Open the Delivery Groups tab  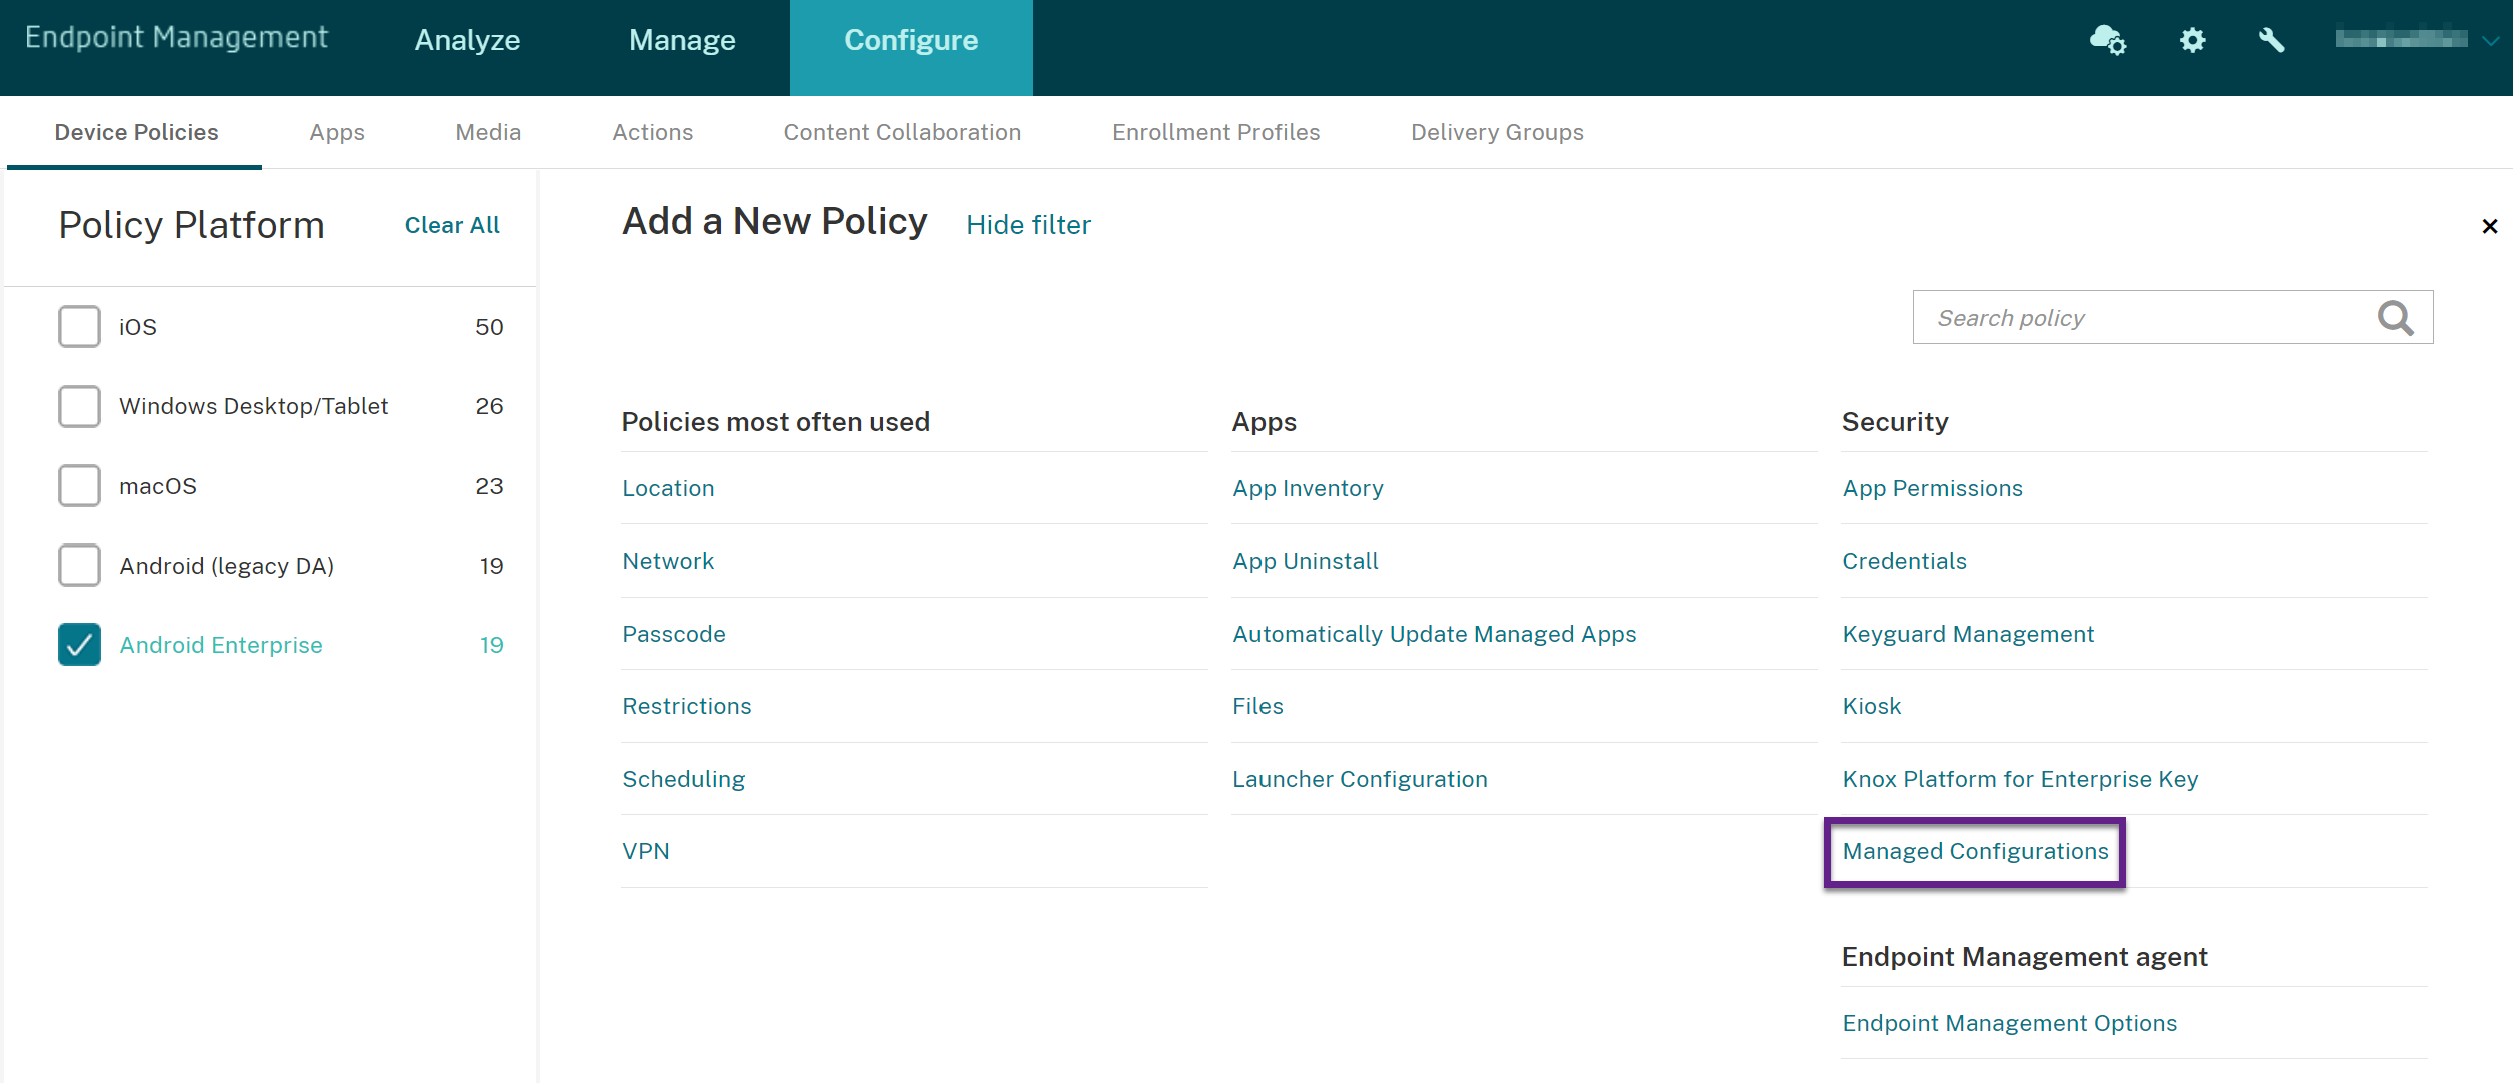(1496, 132)
